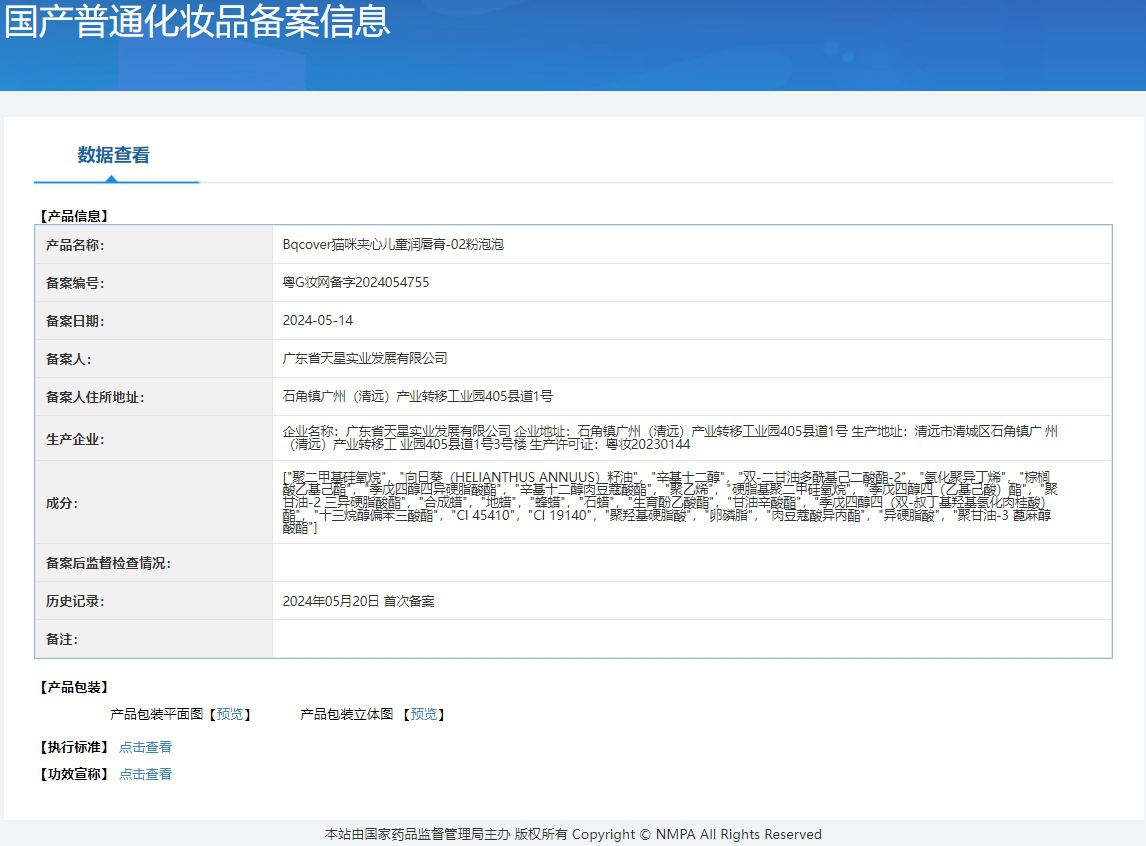The width and height of the screenshot is (1146, 846).
Task: Click the 历史记录 row label
Action: pyautogui.click(x=75, y=601)
